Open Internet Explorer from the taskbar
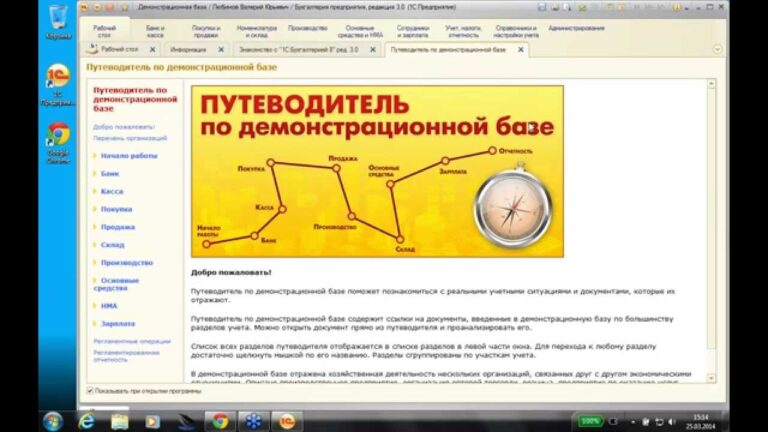 coord(87,420)
